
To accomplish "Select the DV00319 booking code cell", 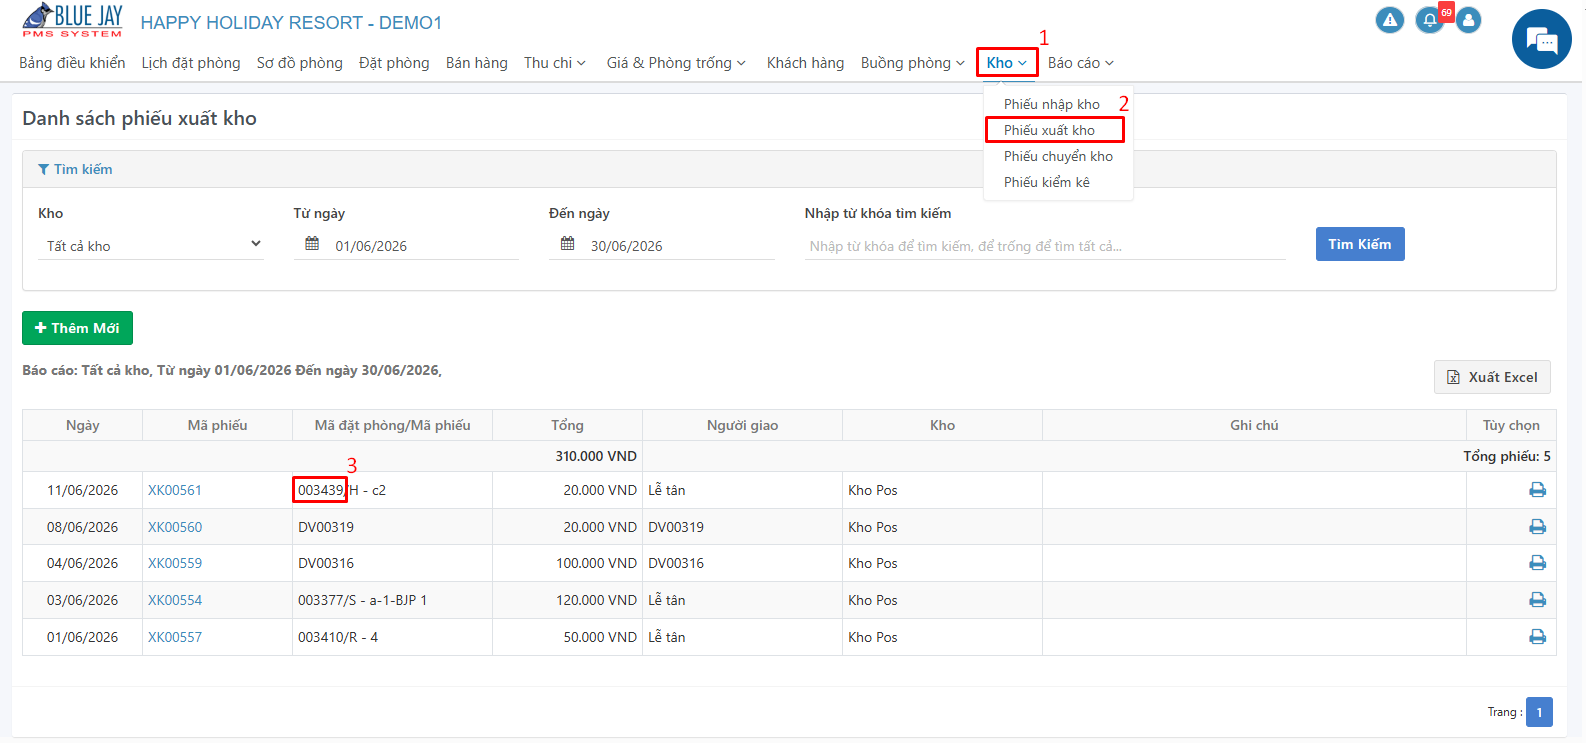I will pos(392,527).
